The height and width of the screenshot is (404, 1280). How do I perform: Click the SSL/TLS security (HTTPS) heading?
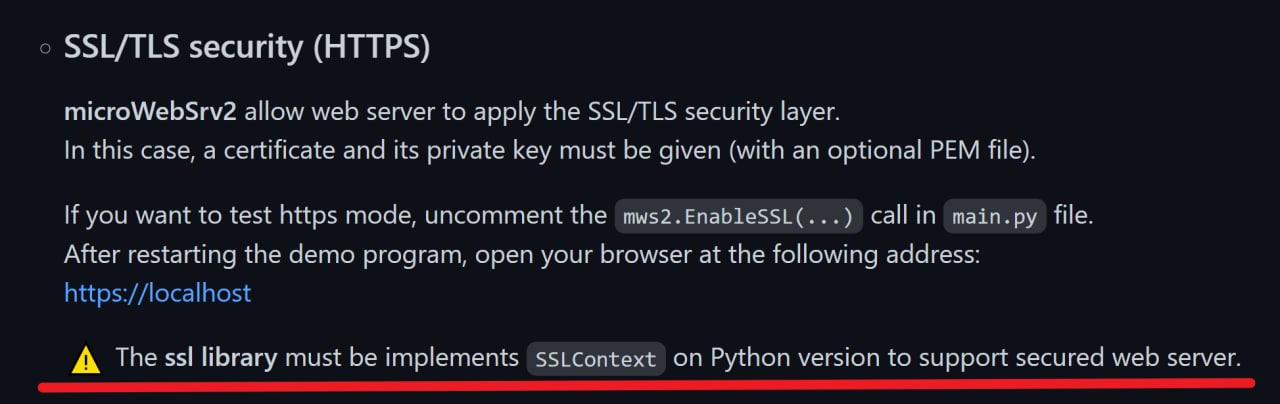247,47
